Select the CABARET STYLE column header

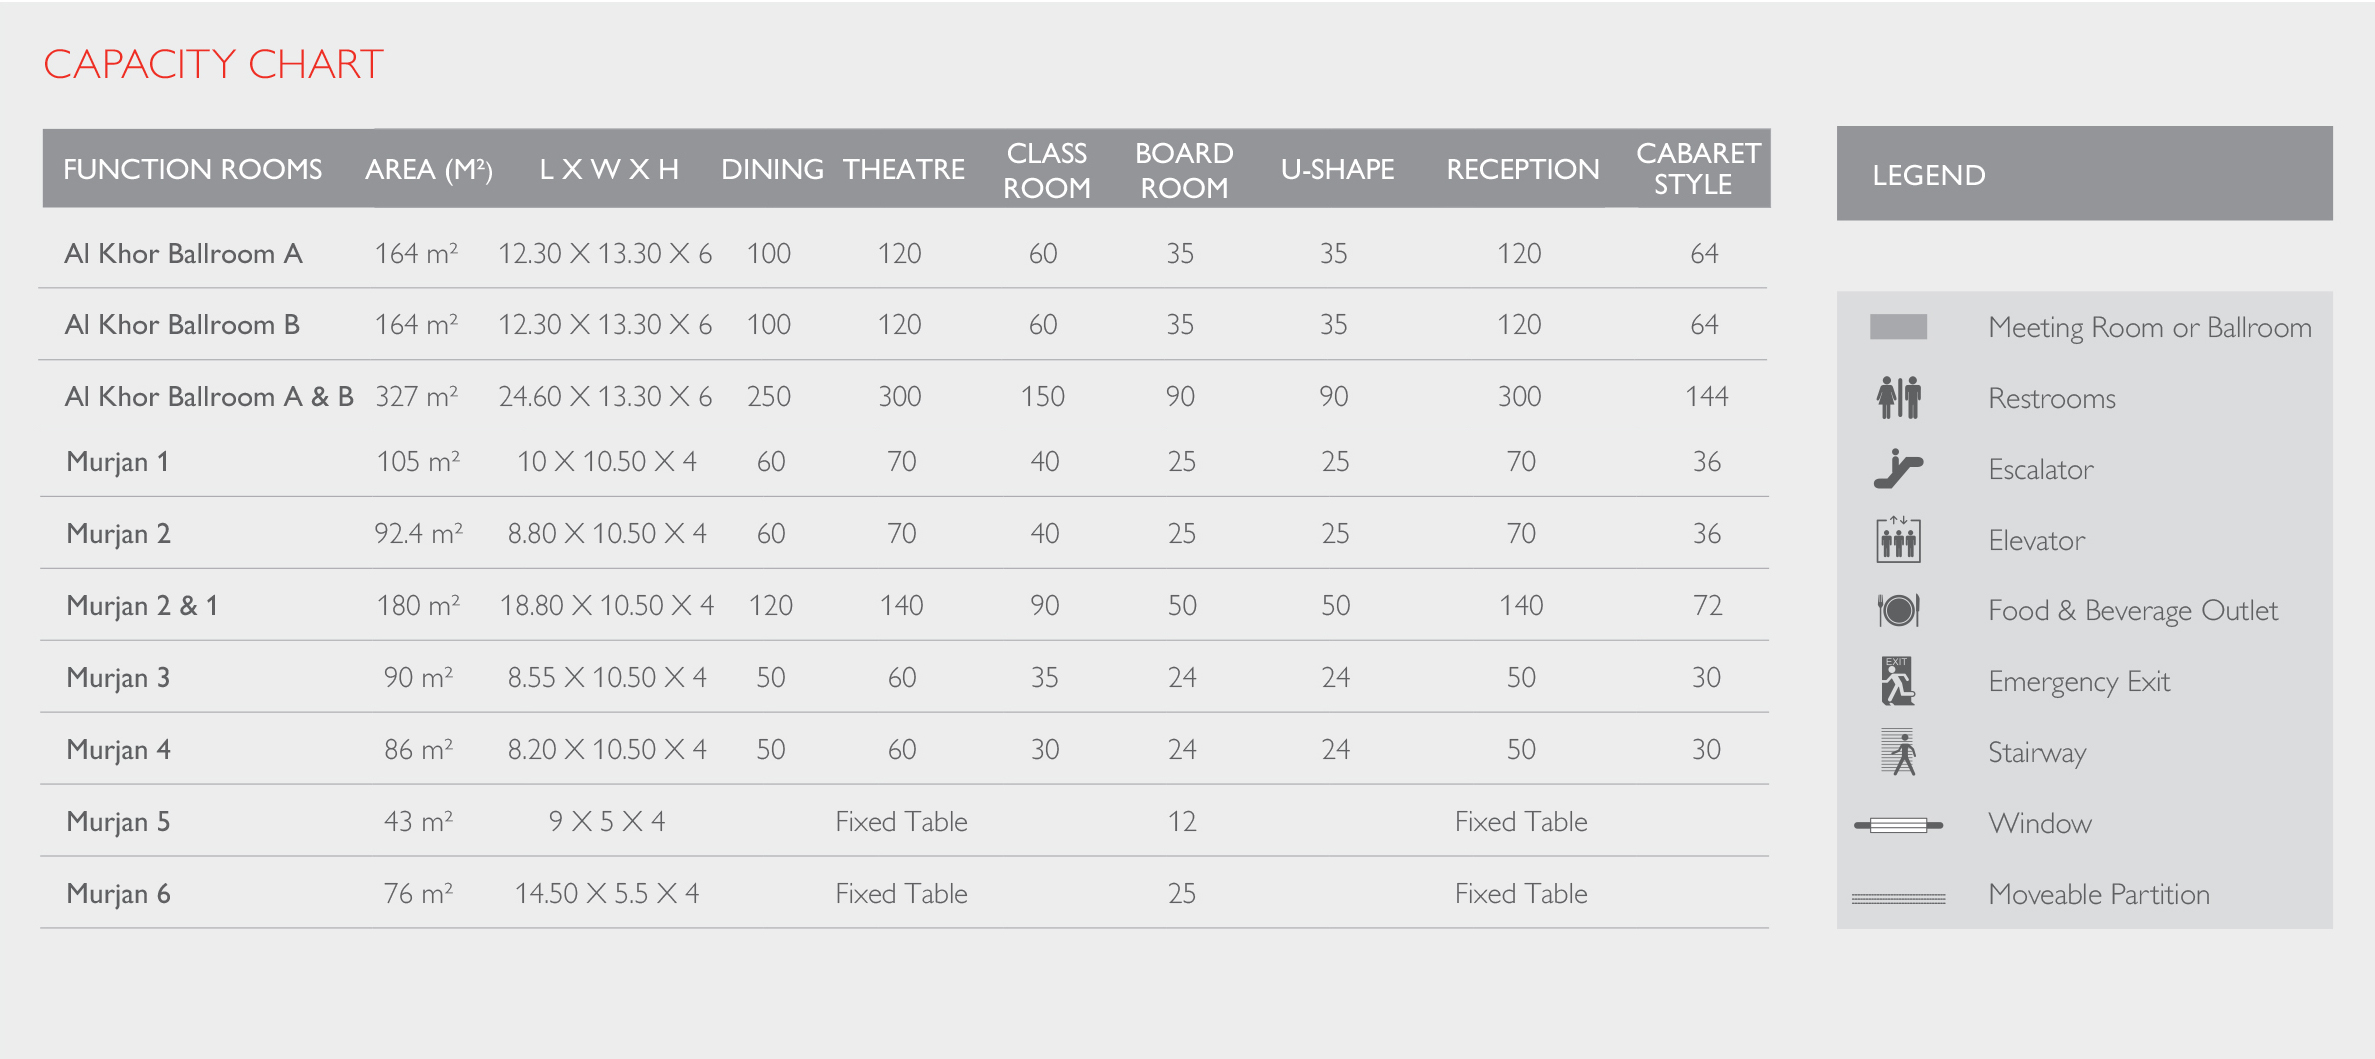click(x=1697, y=168)
